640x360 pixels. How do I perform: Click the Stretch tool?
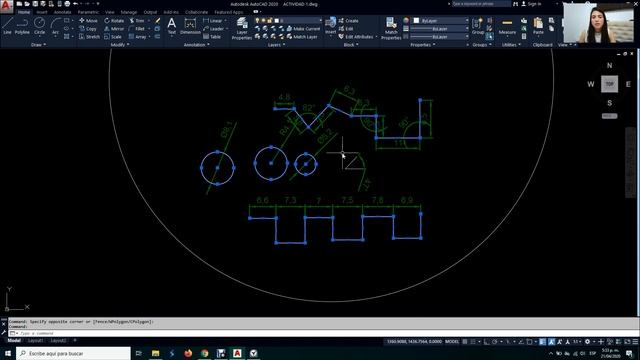coord(89,37)
